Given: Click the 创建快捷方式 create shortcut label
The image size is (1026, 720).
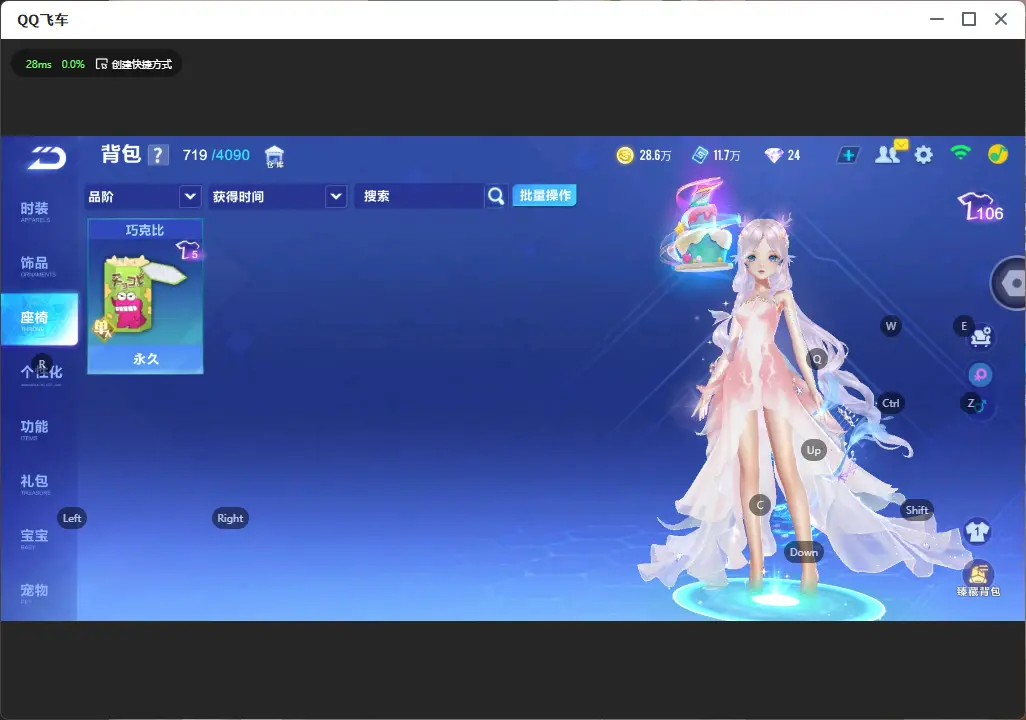Looking at the screenshot, I should pos(141,64).
